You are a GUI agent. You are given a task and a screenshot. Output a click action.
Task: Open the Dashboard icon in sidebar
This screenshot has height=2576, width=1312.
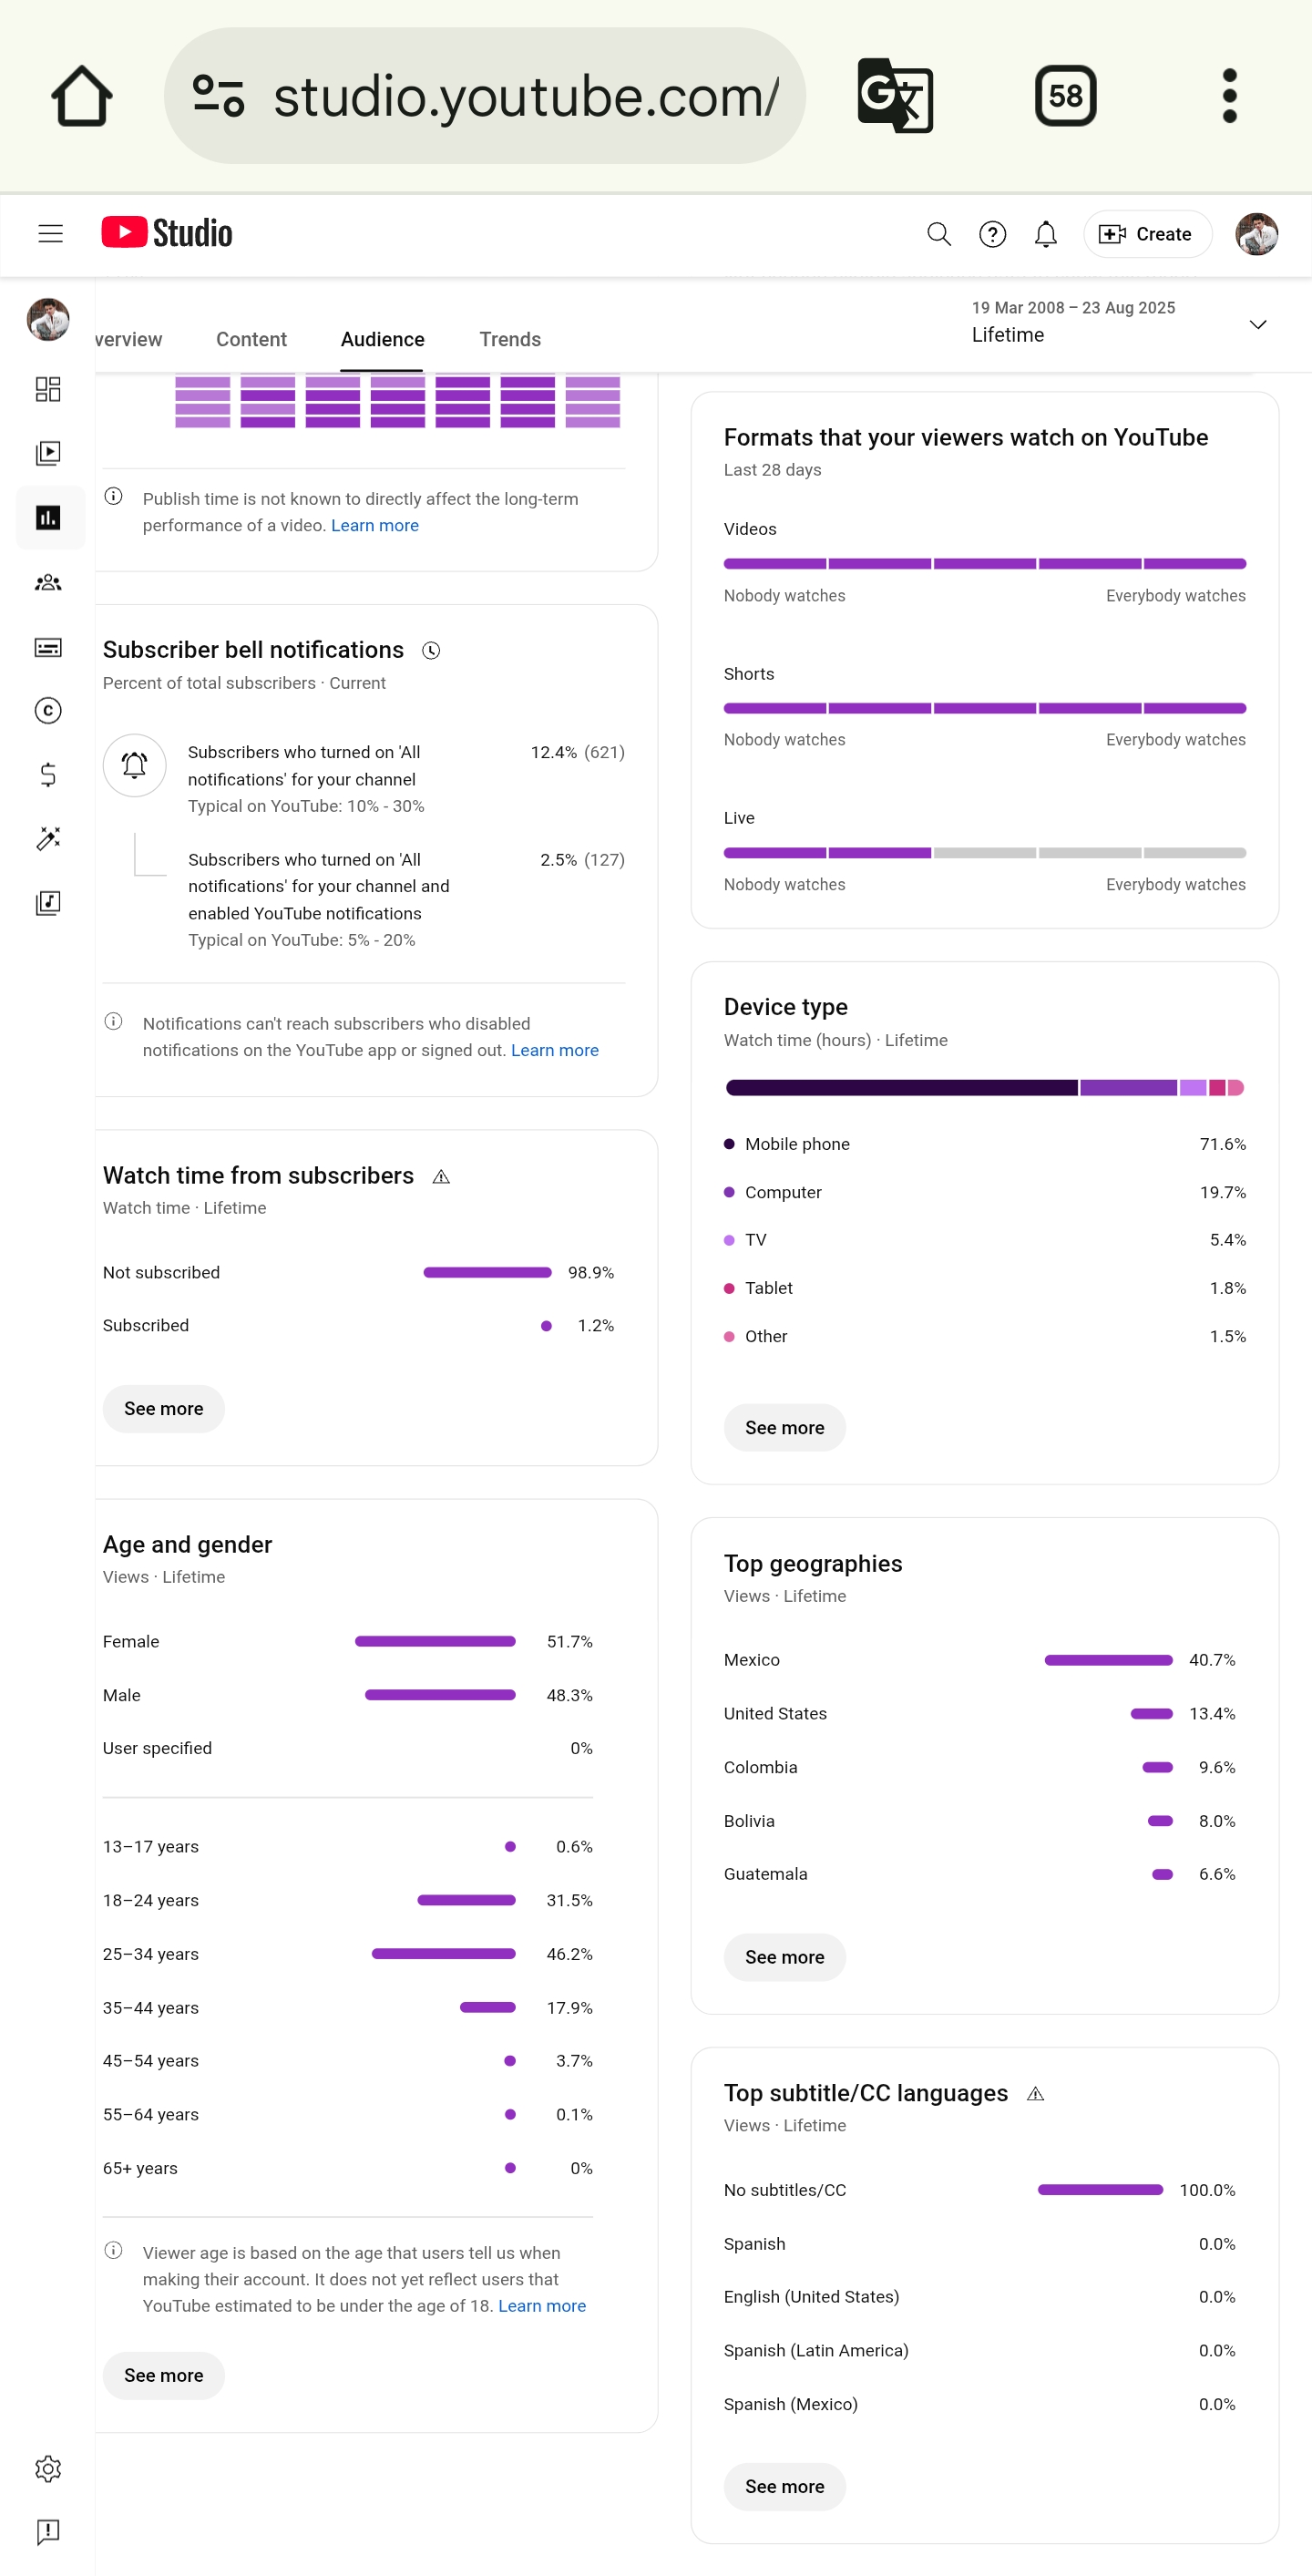click(x=48, y=389)
